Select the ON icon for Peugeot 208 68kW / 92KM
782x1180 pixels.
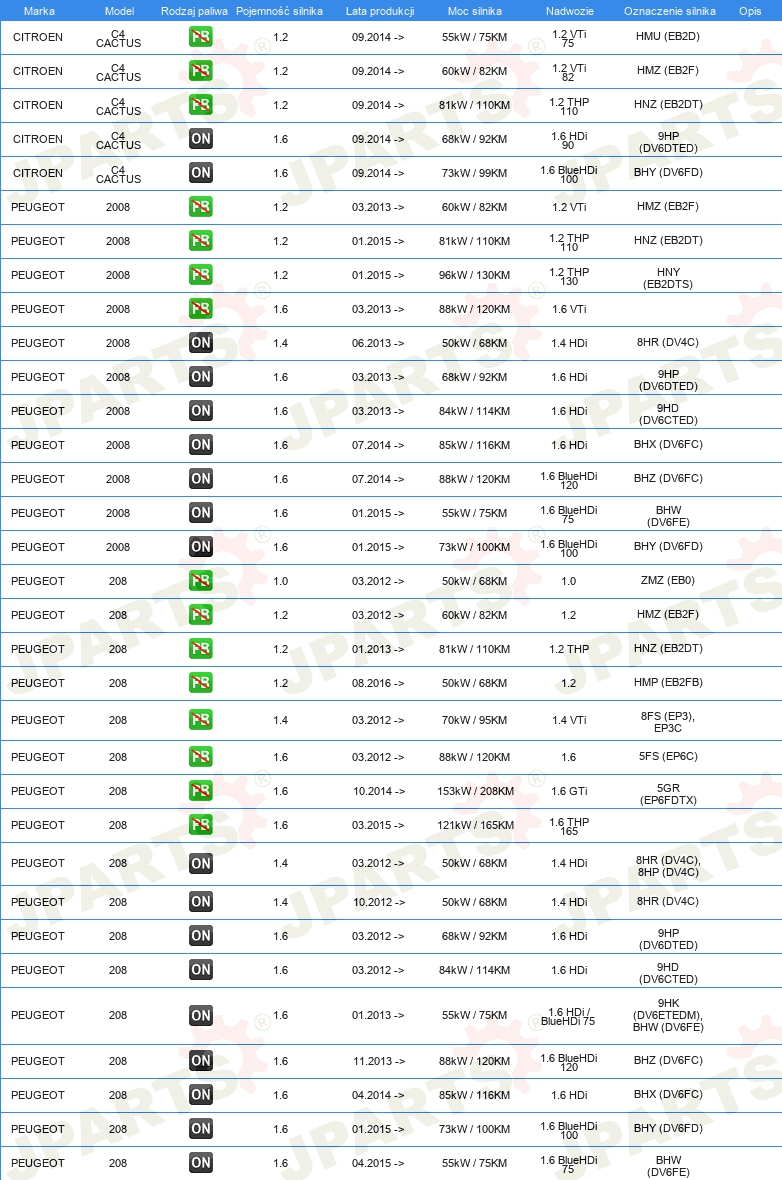[200, 935]
